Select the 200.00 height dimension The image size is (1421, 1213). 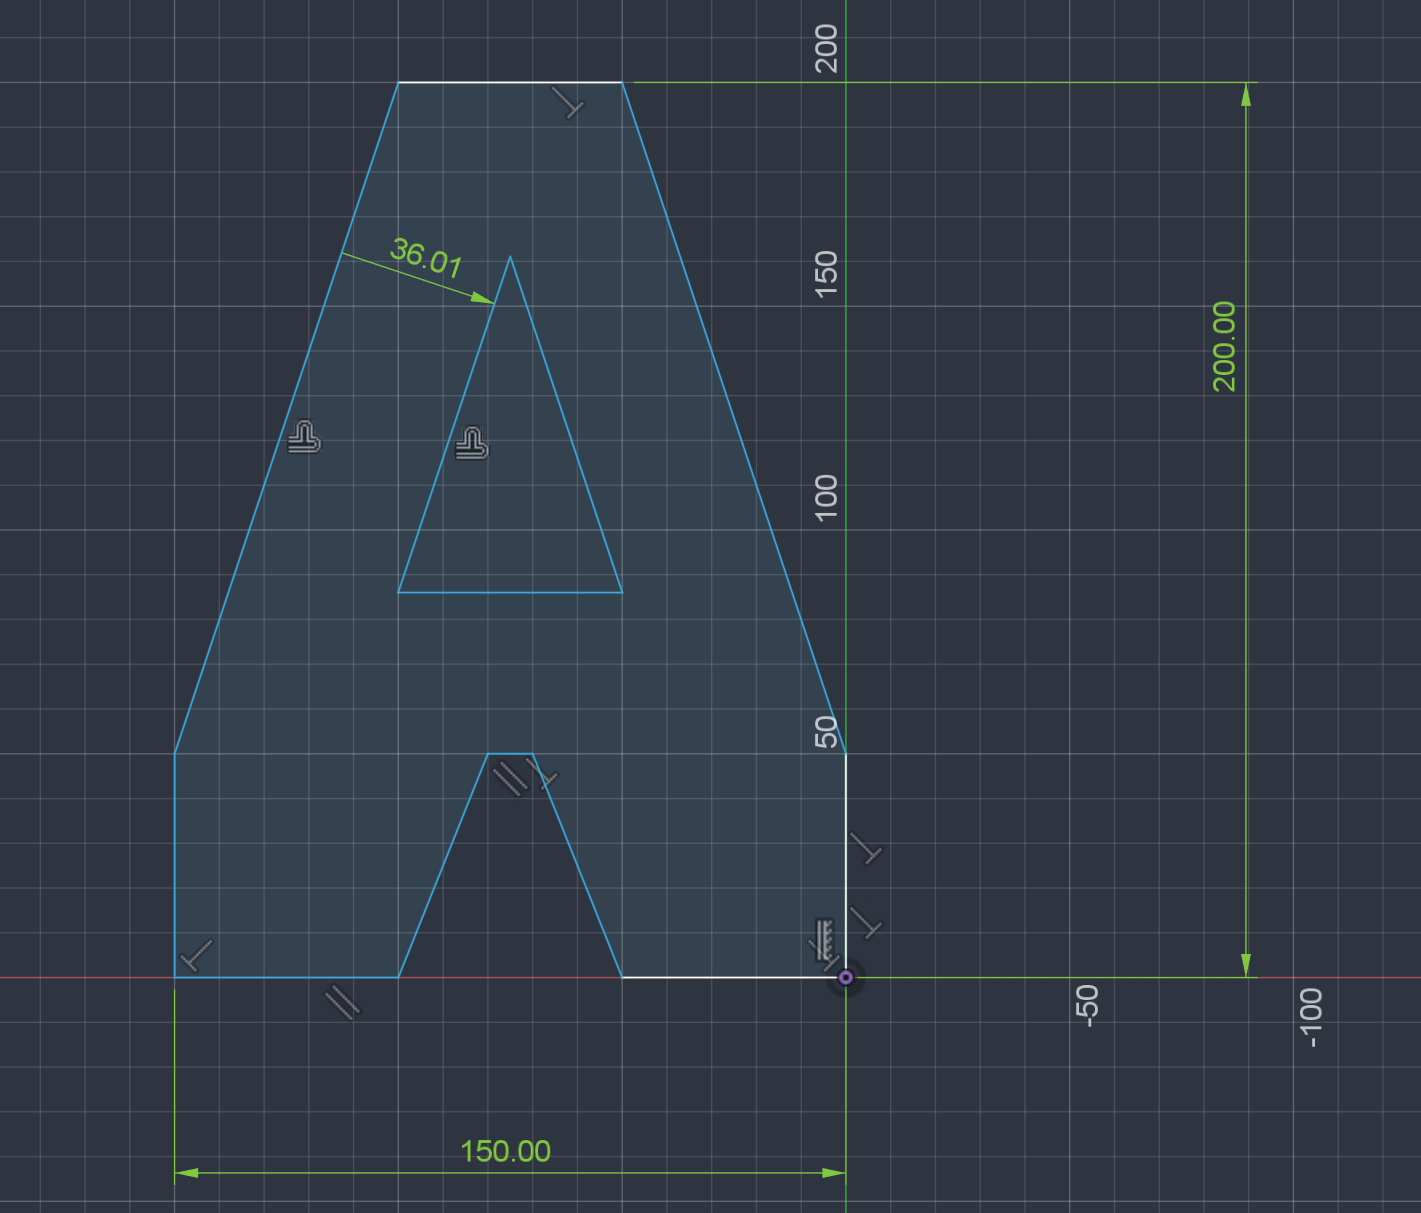[1224, 346]
